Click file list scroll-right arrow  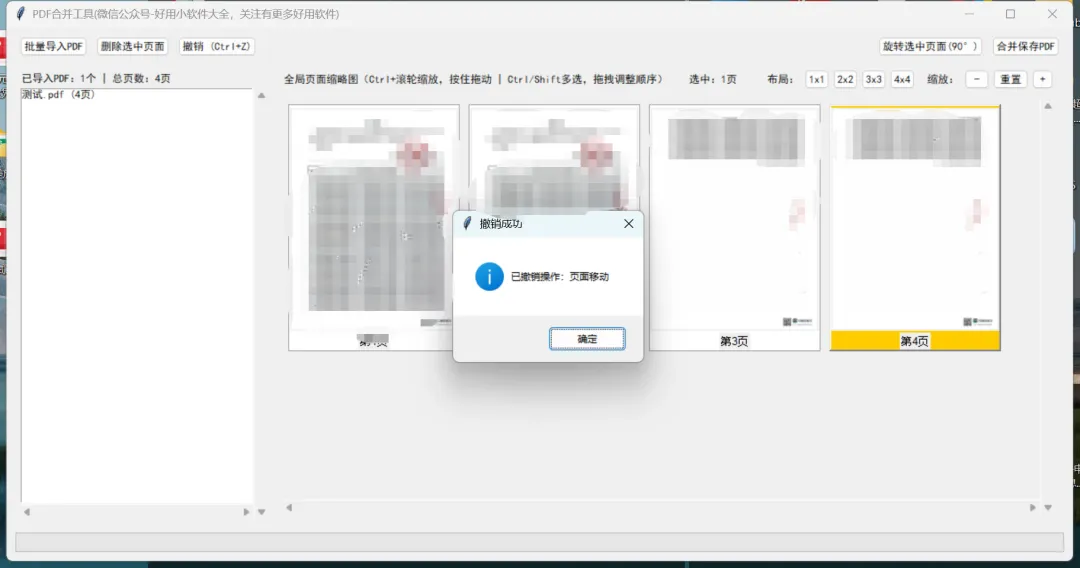(246, 512)
